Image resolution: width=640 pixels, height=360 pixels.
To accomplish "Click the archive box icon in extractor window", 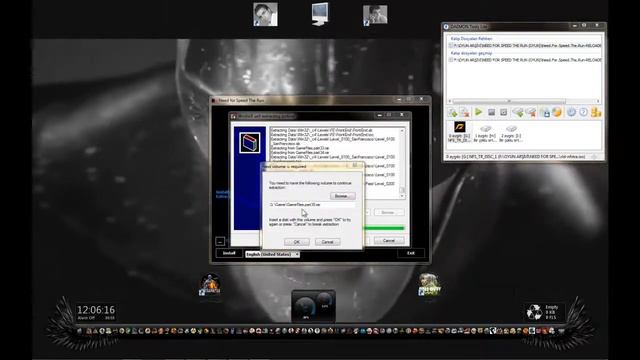I will pyautogui.click(x=249, y=143).
